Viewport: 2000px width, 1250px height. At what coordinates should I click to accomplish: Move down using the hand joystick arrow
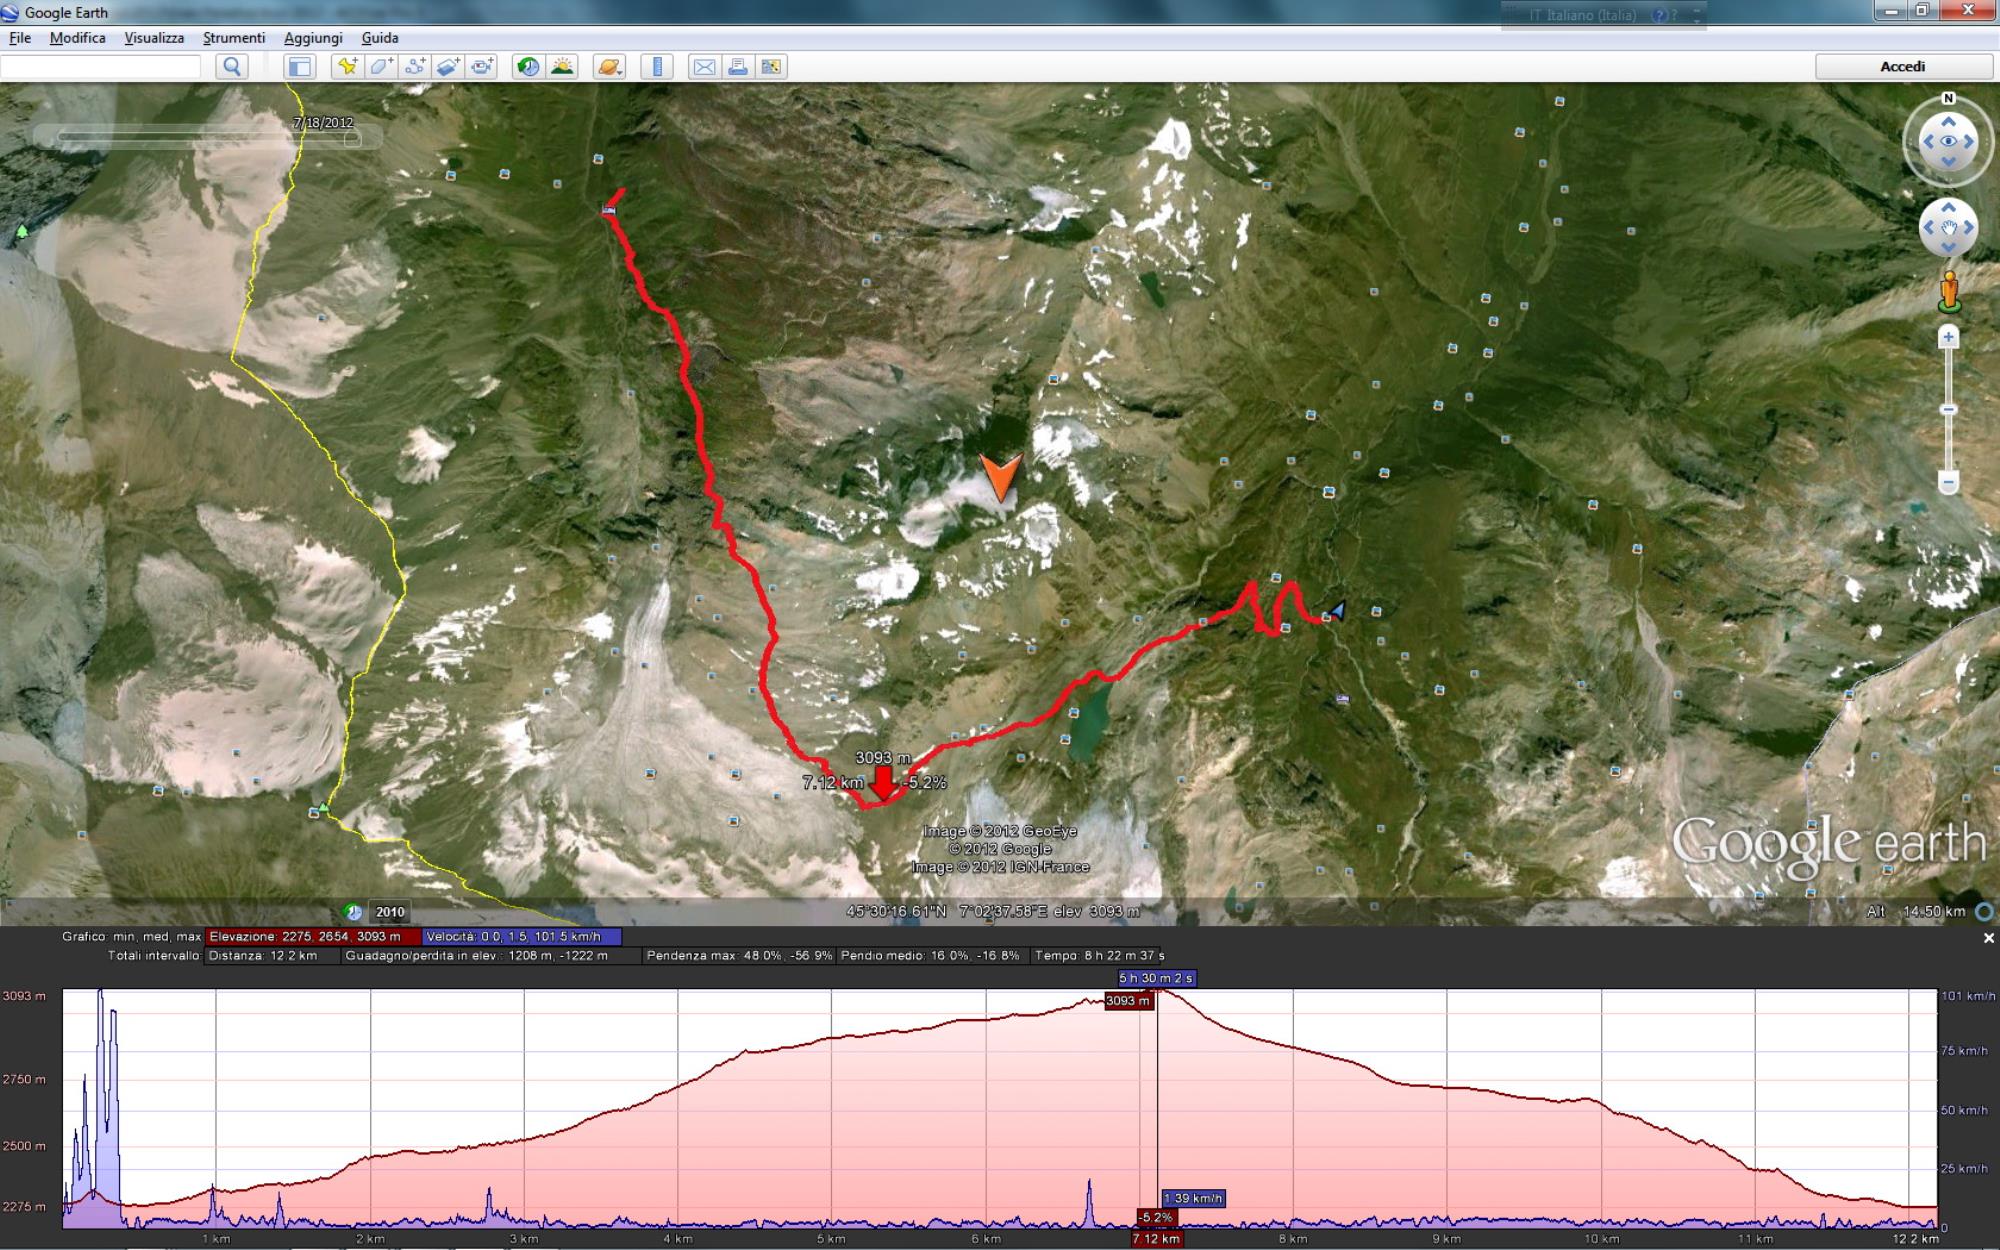[1948, 248]
